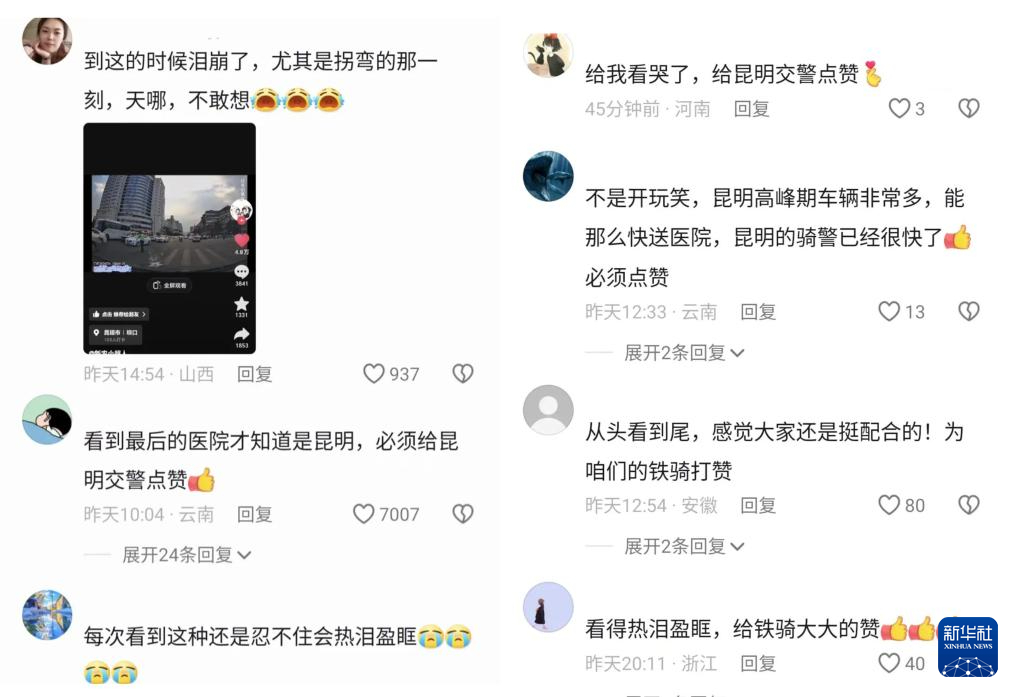Expand 2 replies under the 12:54 Anhui comment

[684, 546]
